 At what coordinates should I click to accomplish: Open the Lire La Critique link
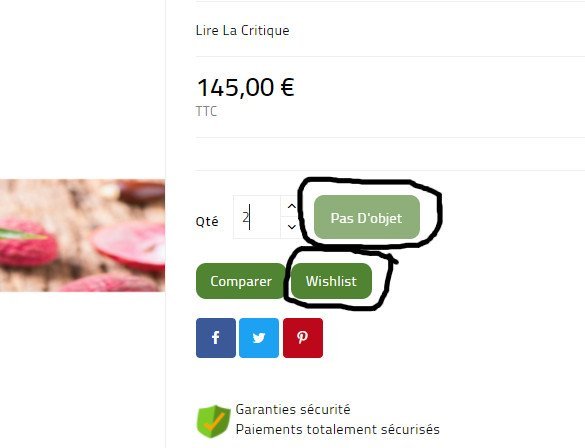[x=243, y=31]
